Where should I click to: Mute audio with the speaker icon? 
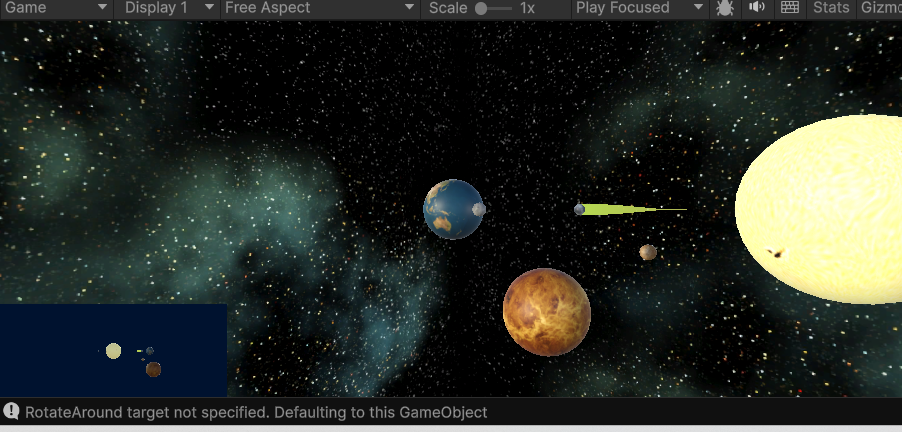pos(757,7)
